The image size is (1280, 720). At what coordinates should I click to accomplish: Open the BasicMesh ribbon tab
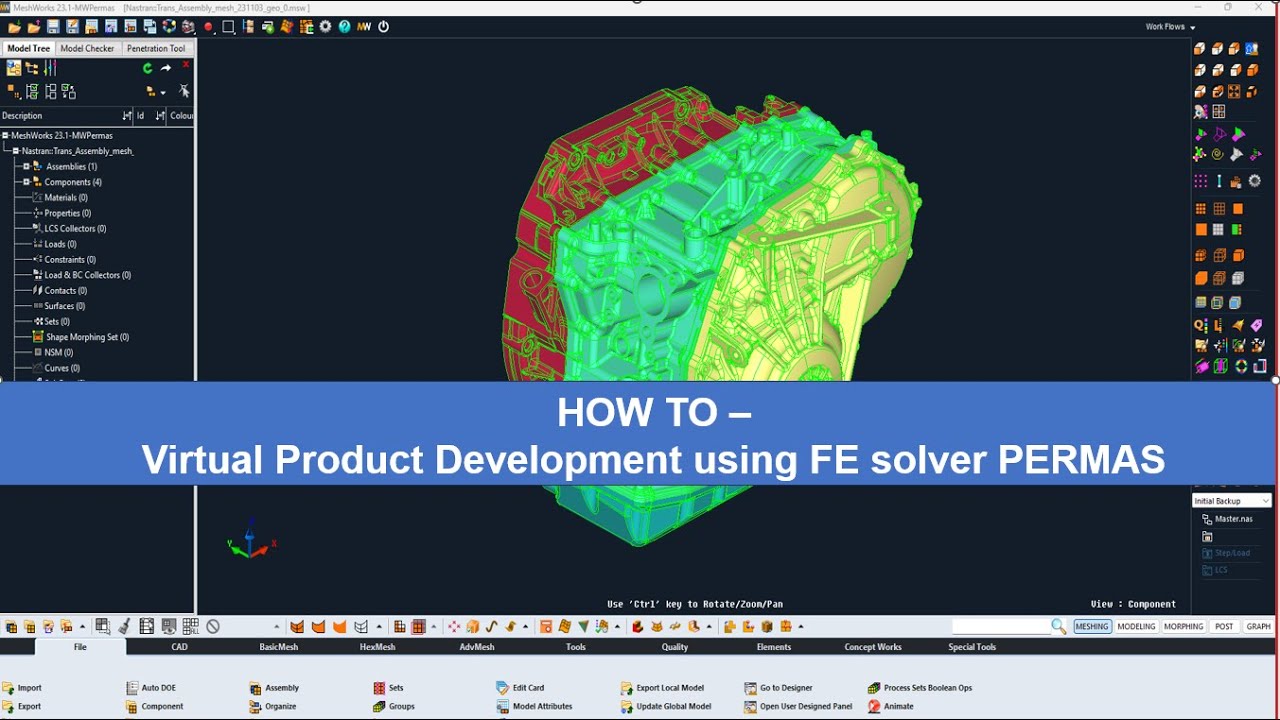click(279, 647)
